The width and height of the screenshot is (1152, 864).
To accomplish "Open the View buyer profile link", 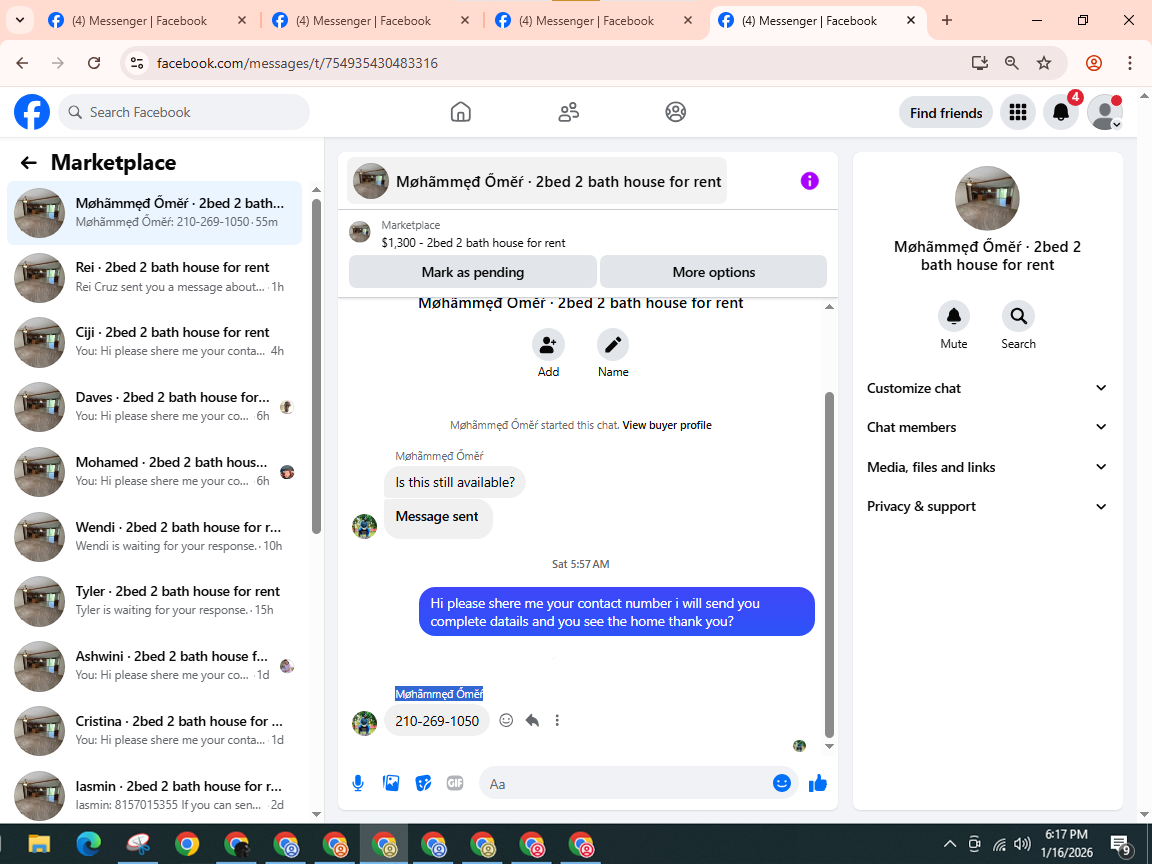I will click(x=667, y=425).
